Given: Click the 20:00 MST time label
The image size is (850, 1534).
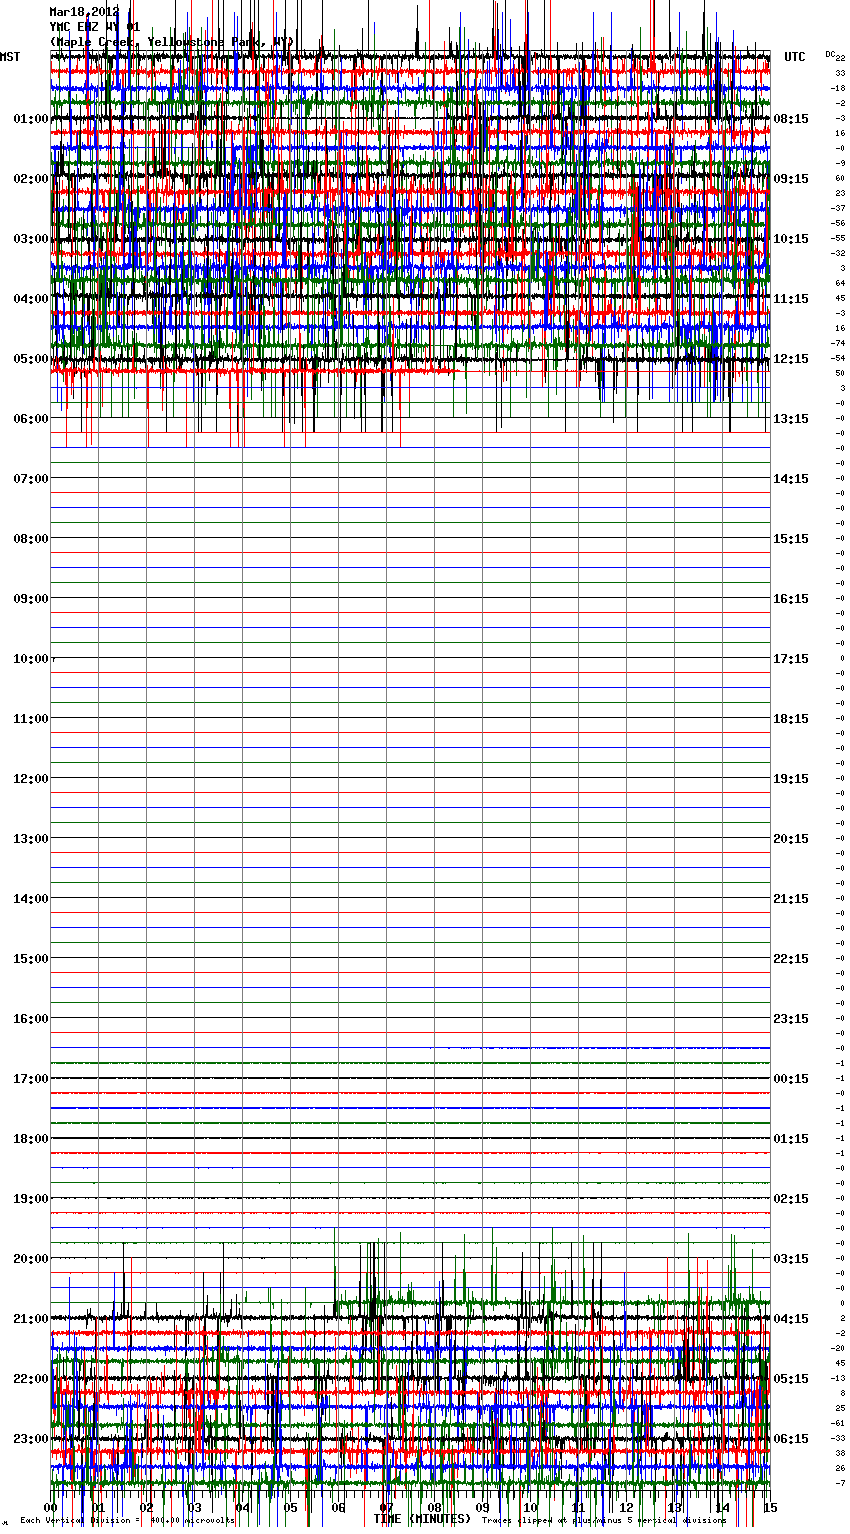Looking at the screenshot, I should (31, 1259).
